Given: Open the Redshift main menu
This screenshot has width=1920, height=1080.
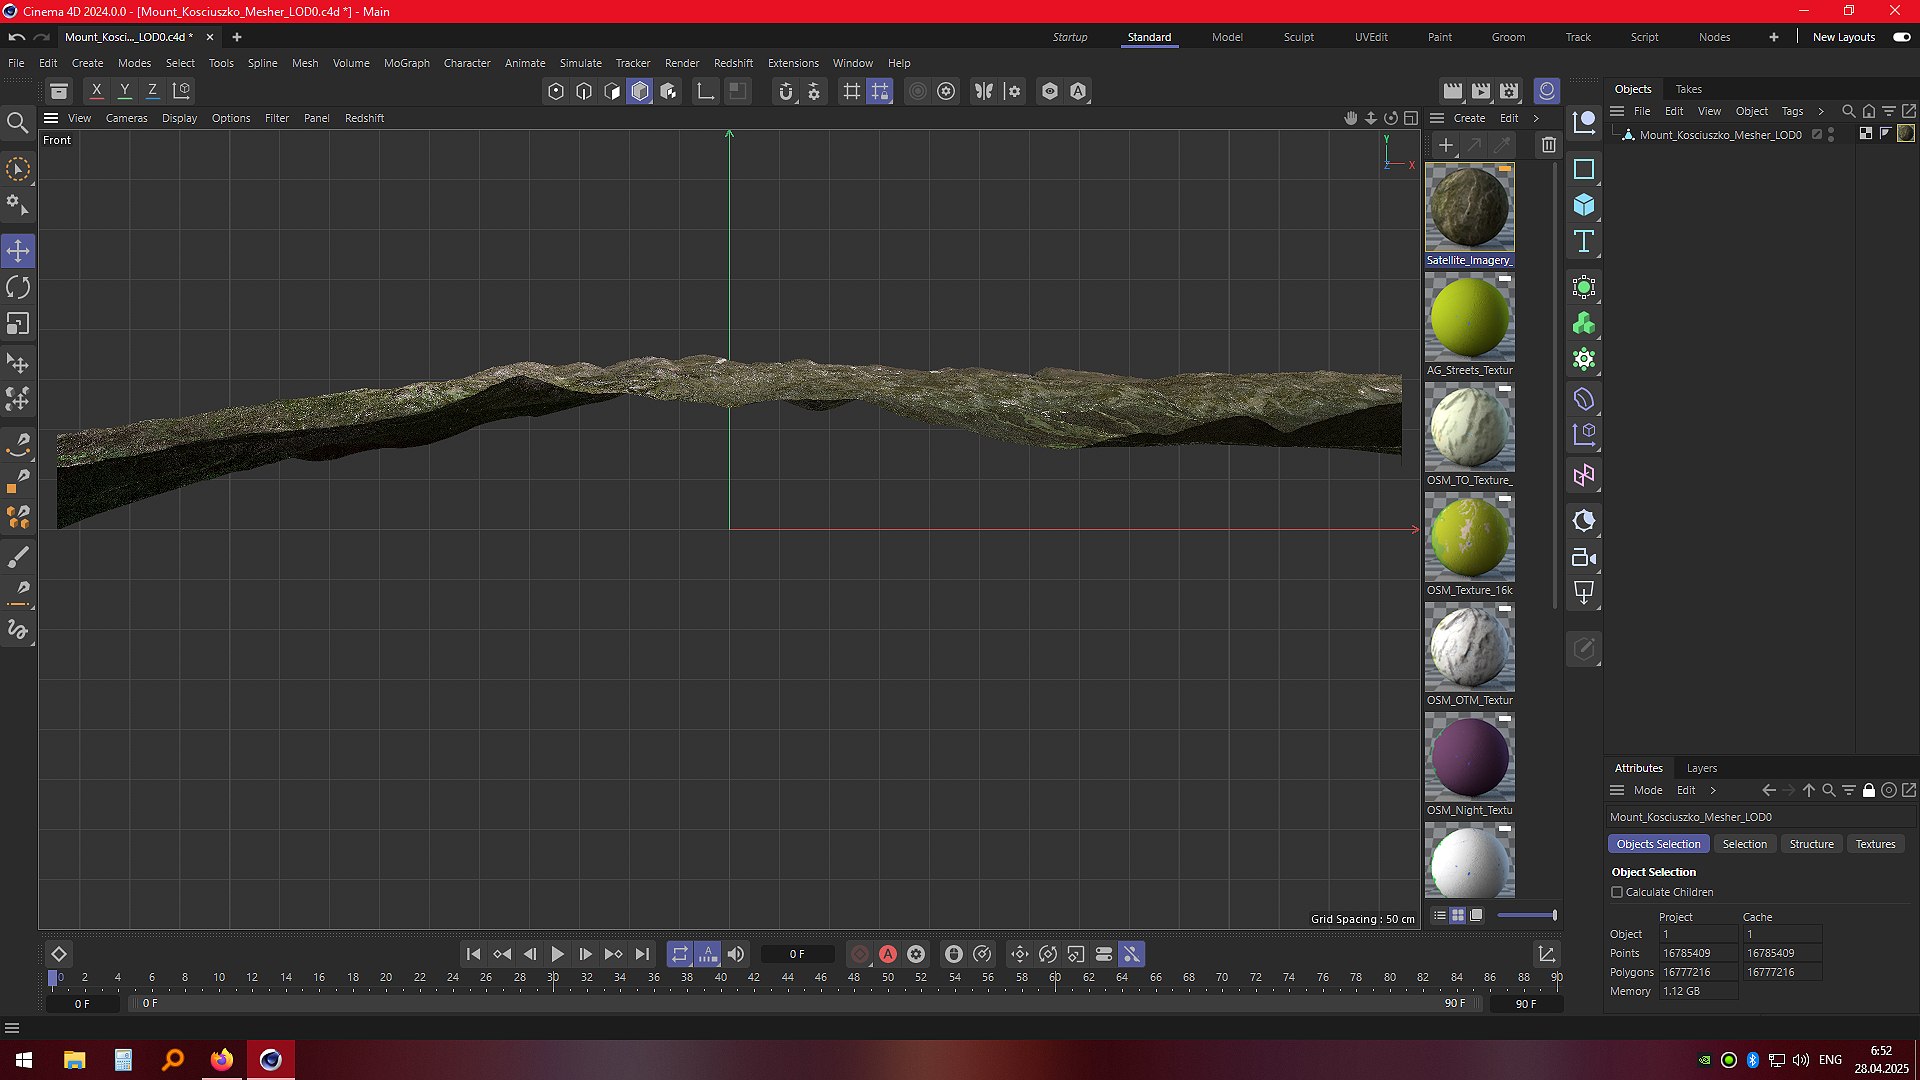Looking at the screenshot, I should click(733, 63).
